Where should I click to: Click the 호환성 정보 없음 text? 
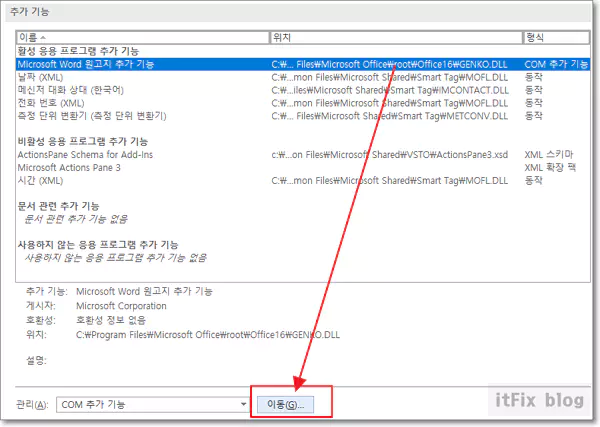[x=111, y=320]
